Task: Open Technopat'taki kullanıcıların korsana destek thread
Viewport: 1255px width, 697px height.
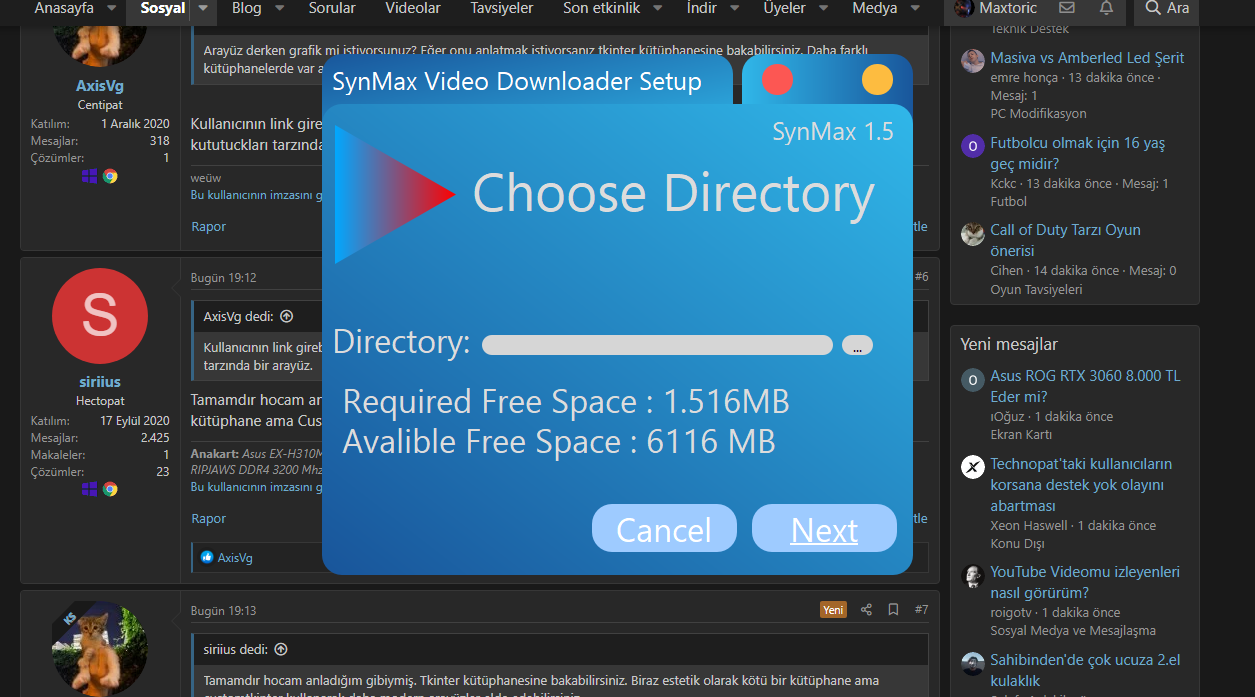Action: [1081, 484]
